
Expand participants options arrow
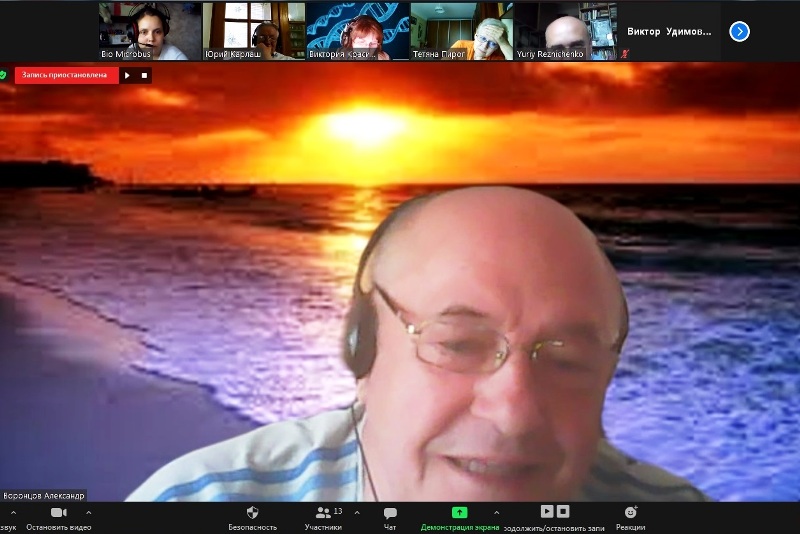coord(357,513)
